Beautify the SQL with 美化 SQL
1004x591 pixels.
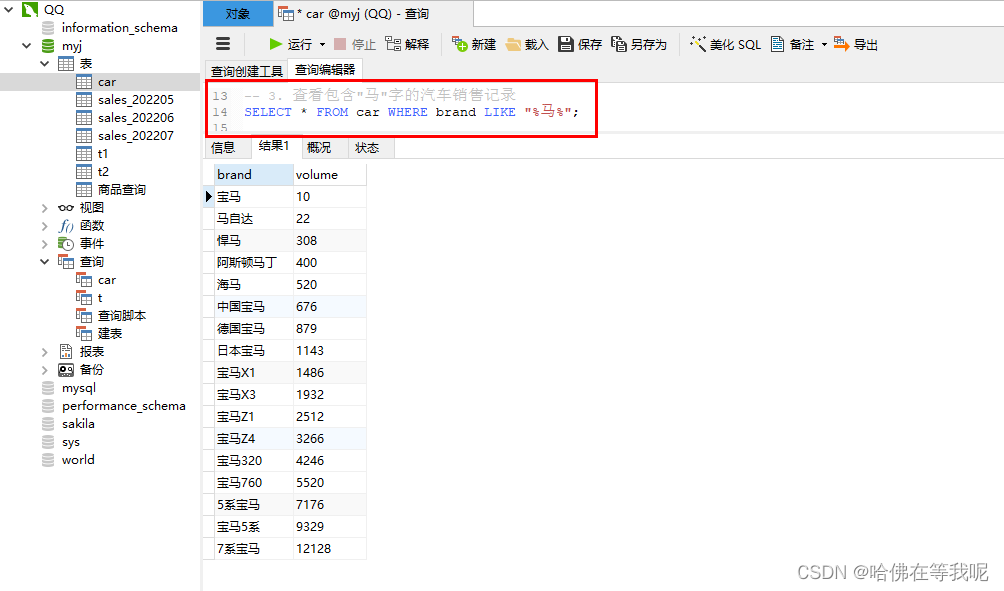[725, 44]
